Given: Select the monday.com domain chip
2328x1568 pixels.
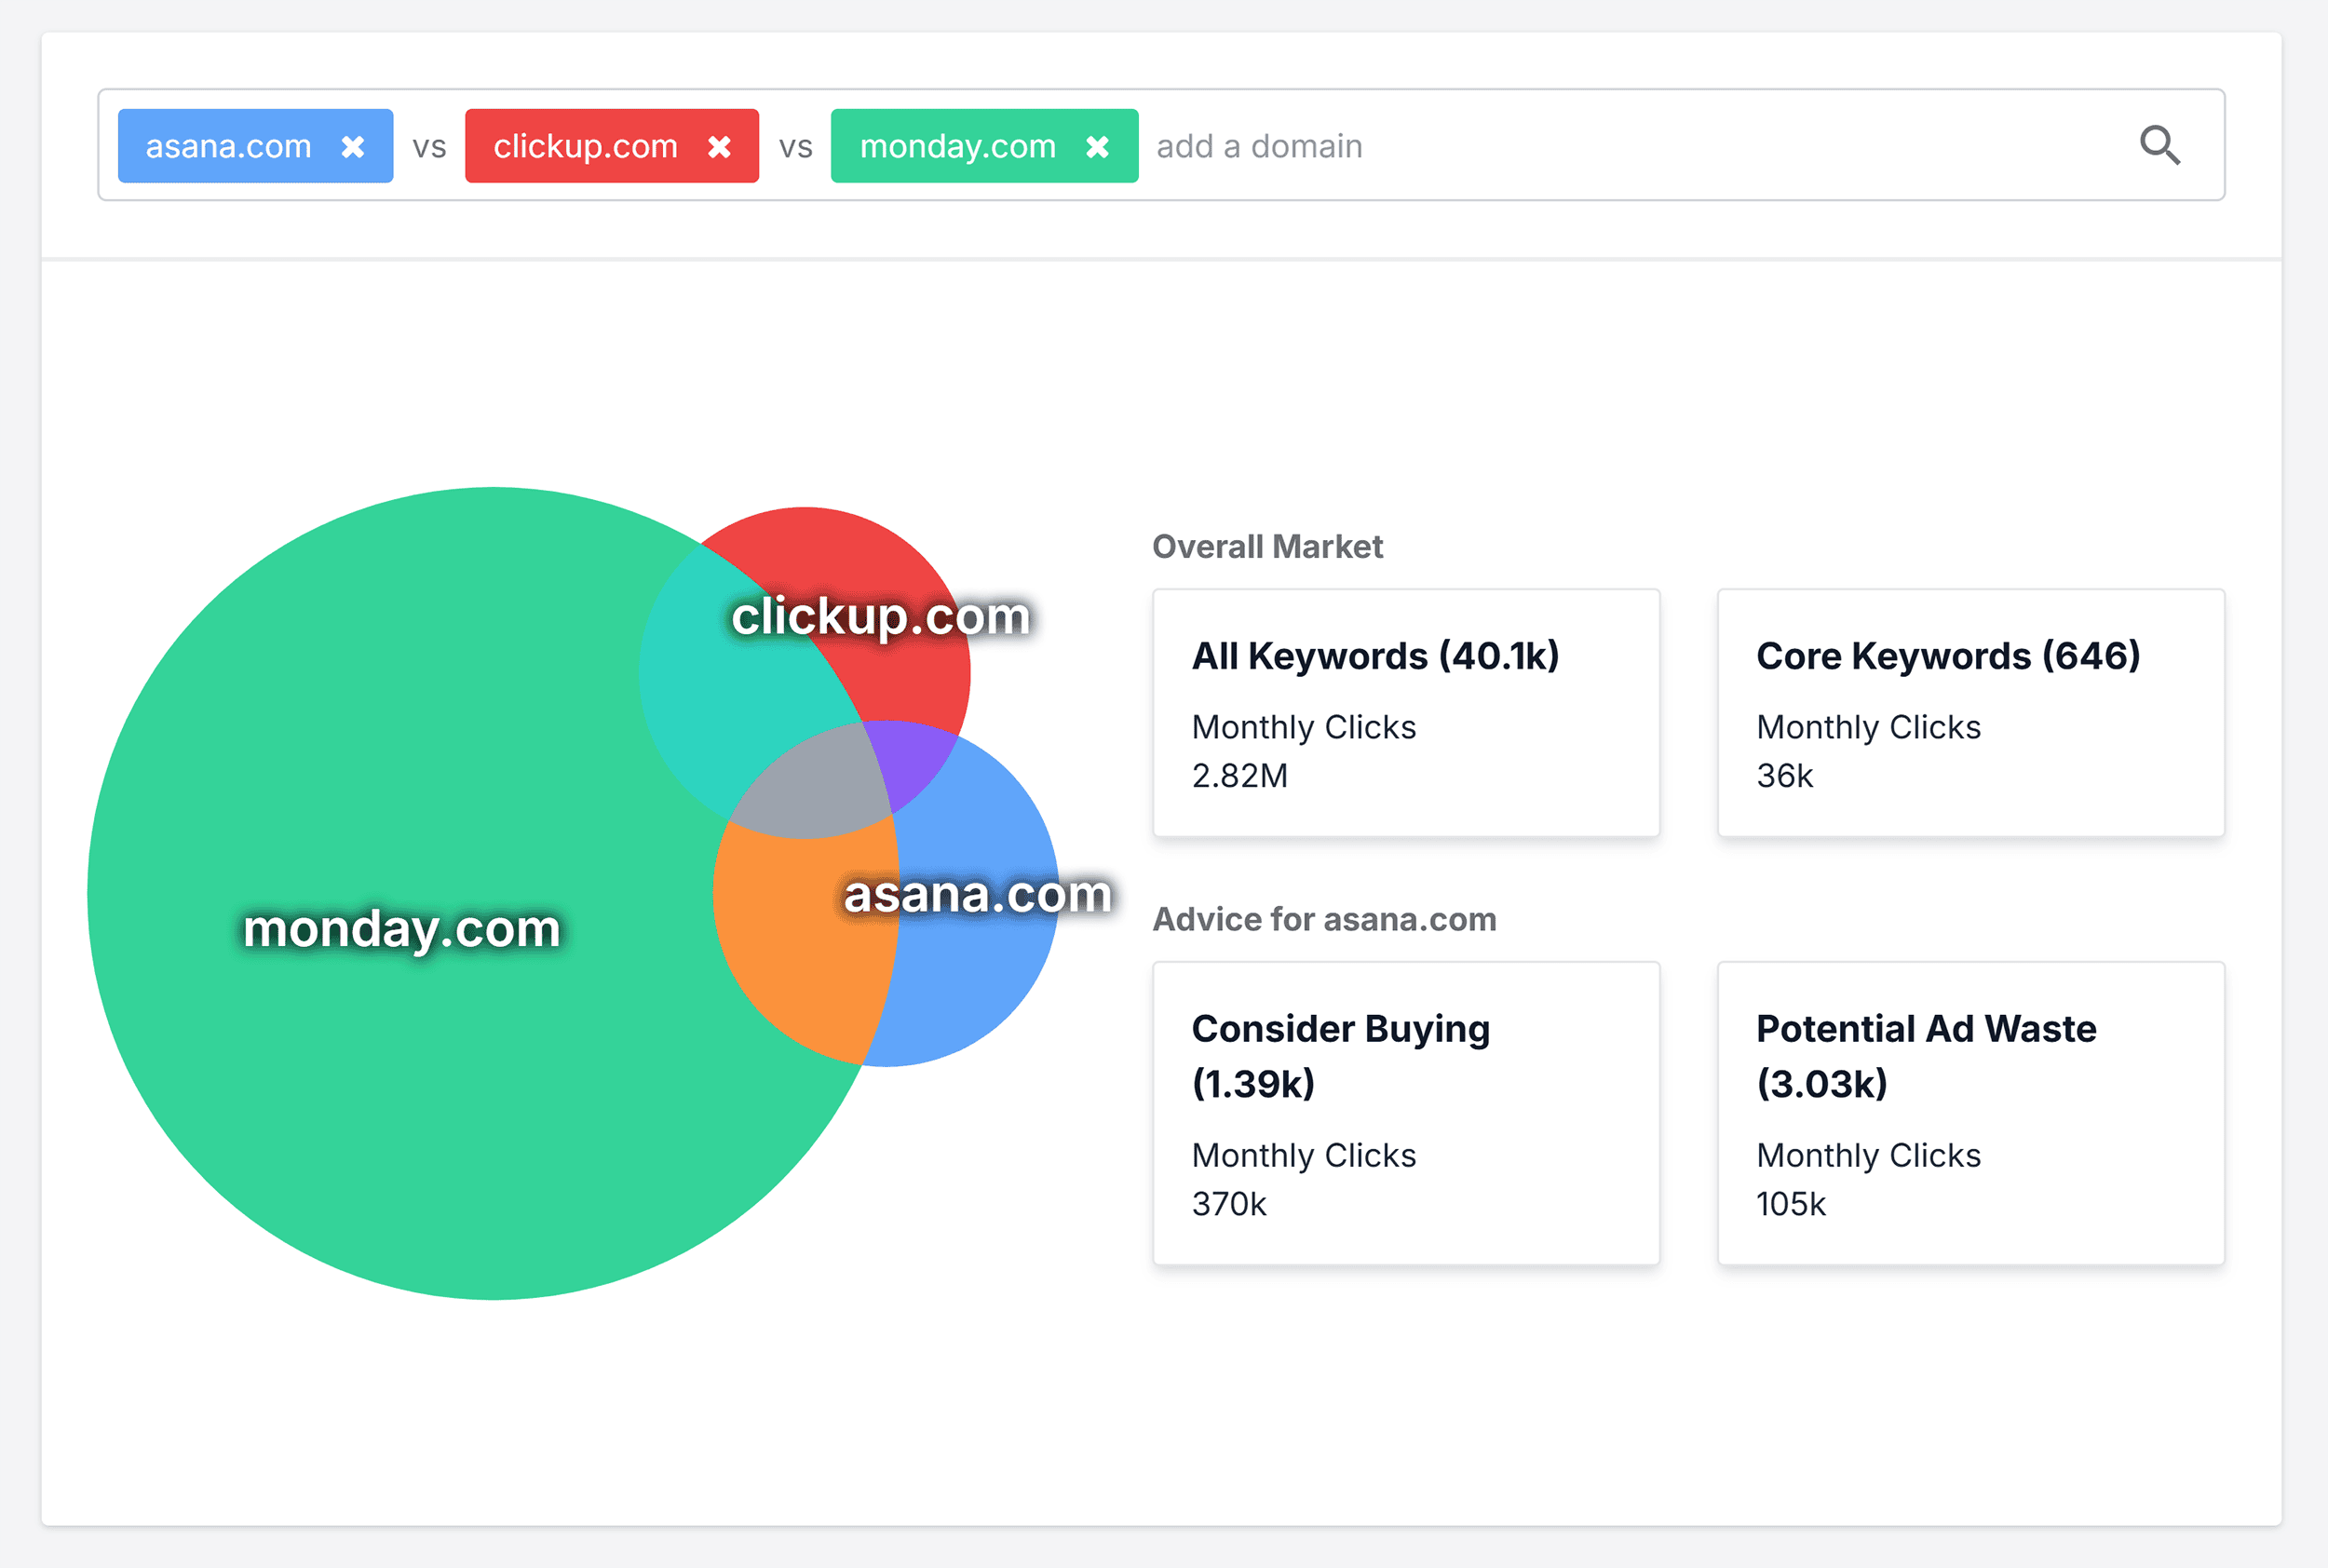Looking at the screenshot, I should tap(958, 146).
